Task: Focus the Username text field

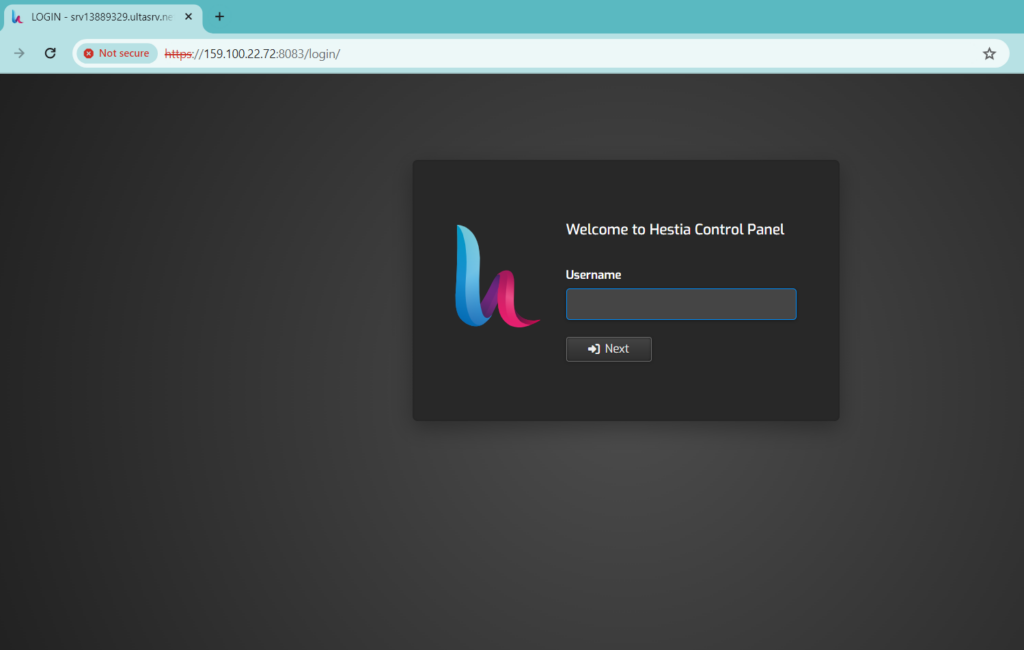Action: [x=681, y=304]
